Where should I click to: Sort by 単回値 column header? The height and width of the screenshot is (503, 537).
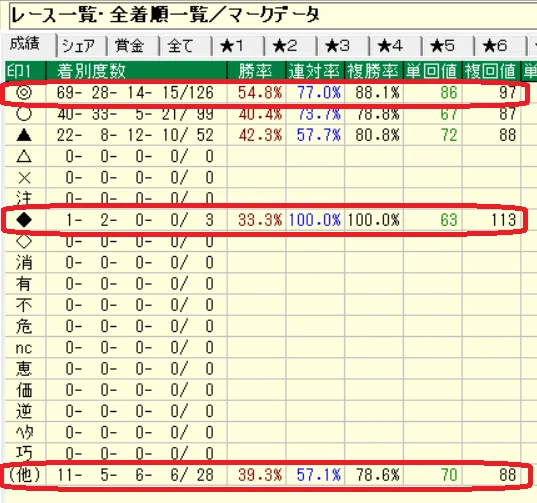point(433,71)
